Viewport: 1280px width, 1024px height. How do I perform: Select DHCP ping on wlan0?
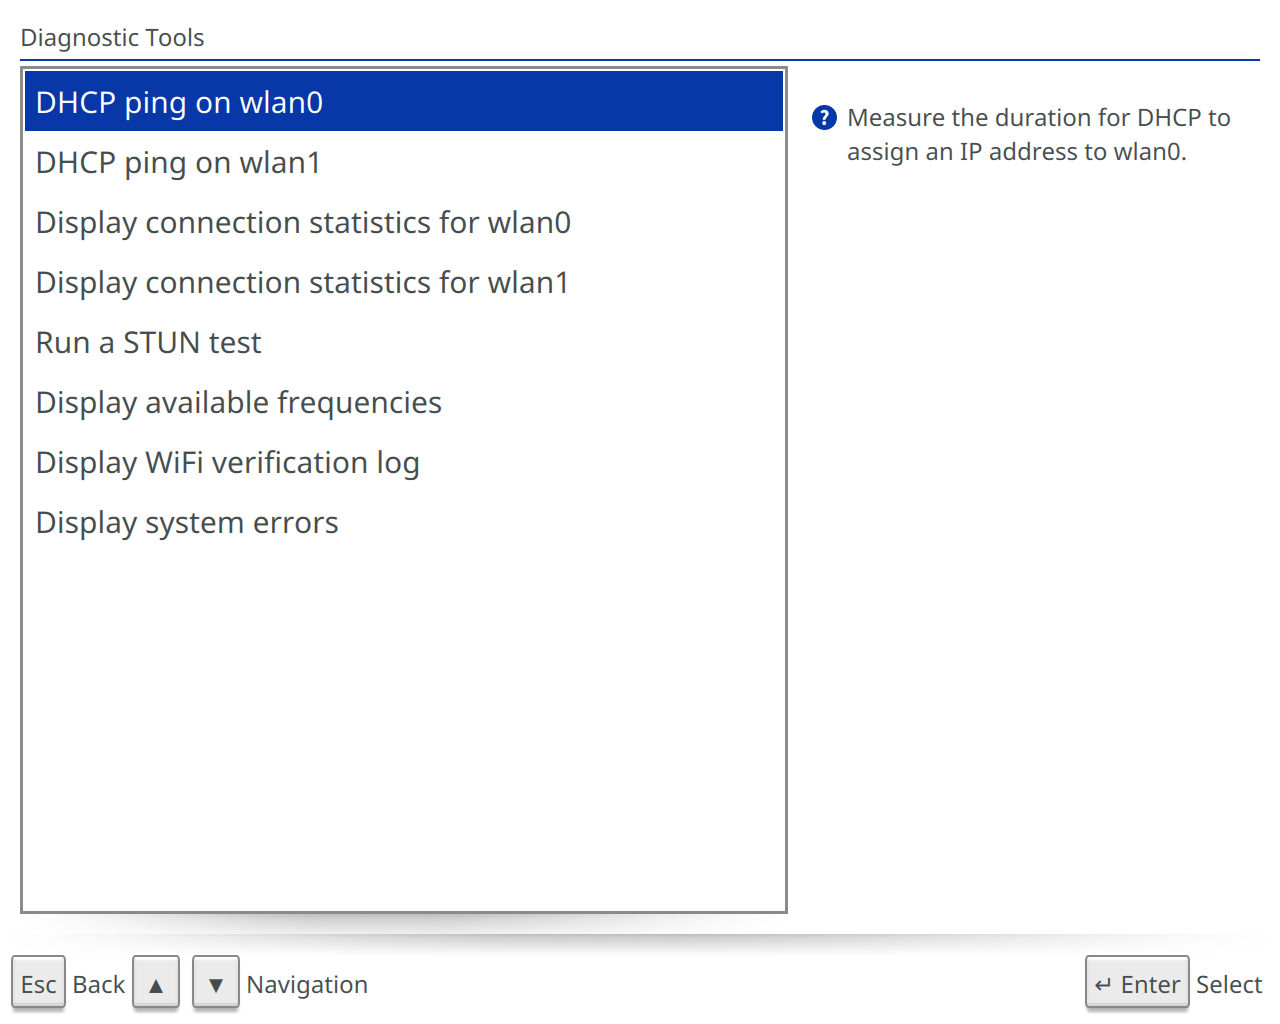(403, 102)
